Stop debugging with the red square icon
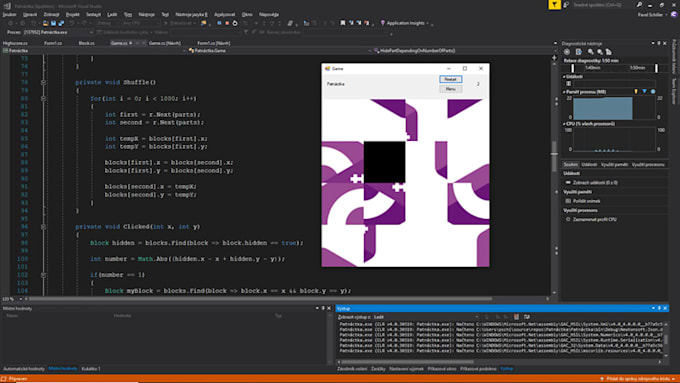 (x=227, y=23)
